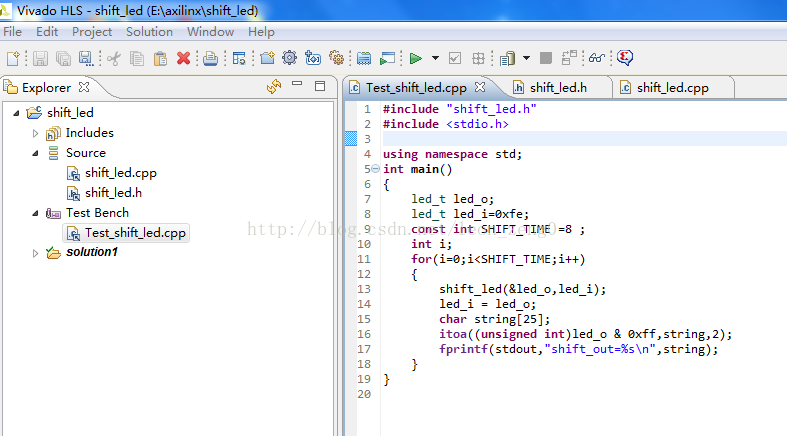The height and width of the screenshot is (436, 787).
Task: Expand the solution1 tree node
Action: (35, 253)
